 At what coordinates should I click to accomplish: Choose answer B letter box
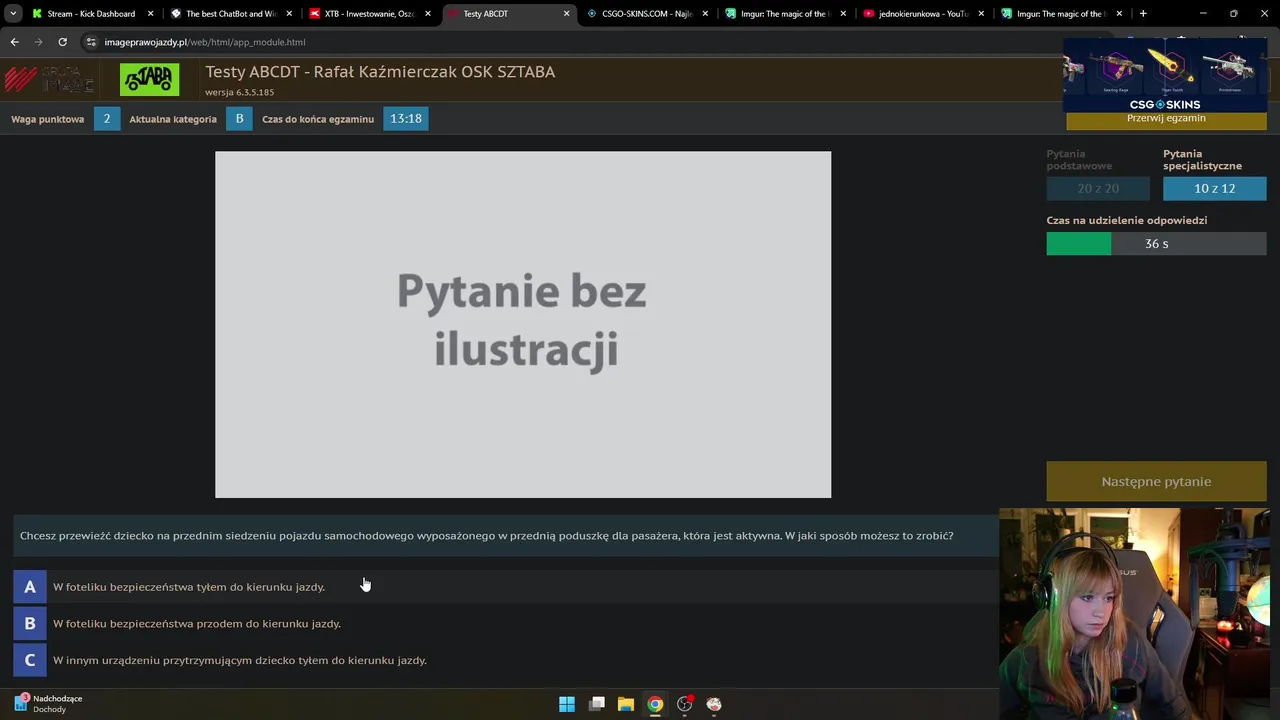click(30, 623)
